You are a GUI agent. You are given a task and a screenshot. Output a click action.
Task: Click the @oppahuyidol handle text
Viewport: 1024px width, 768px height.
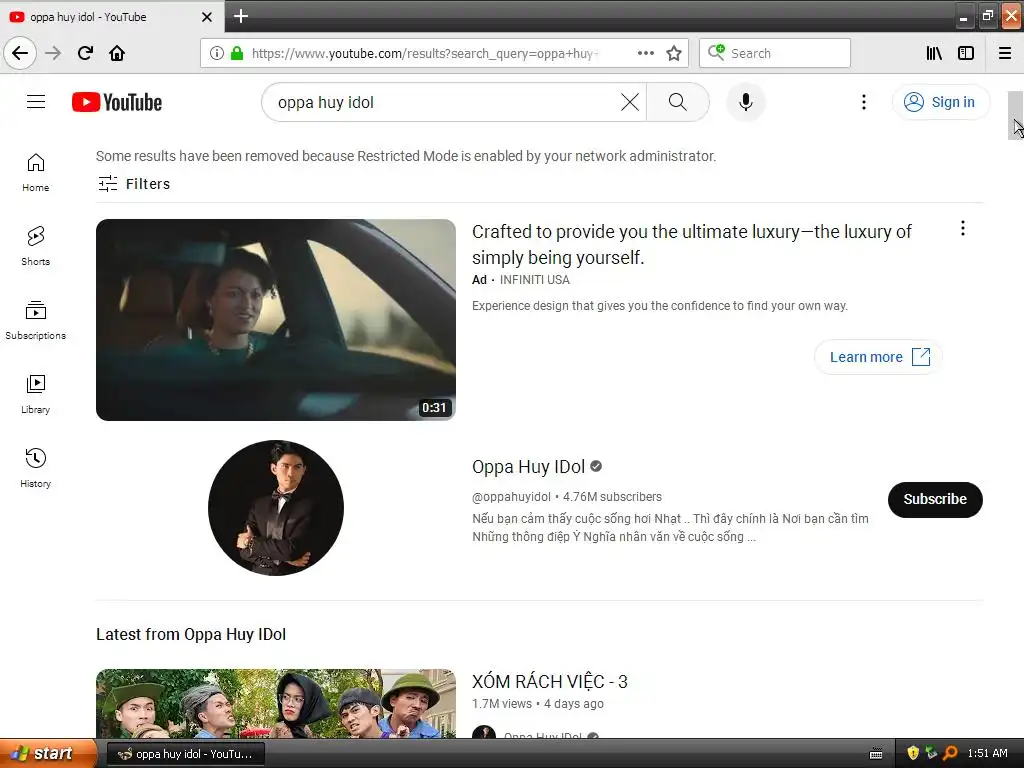click(x=511, y=497)
